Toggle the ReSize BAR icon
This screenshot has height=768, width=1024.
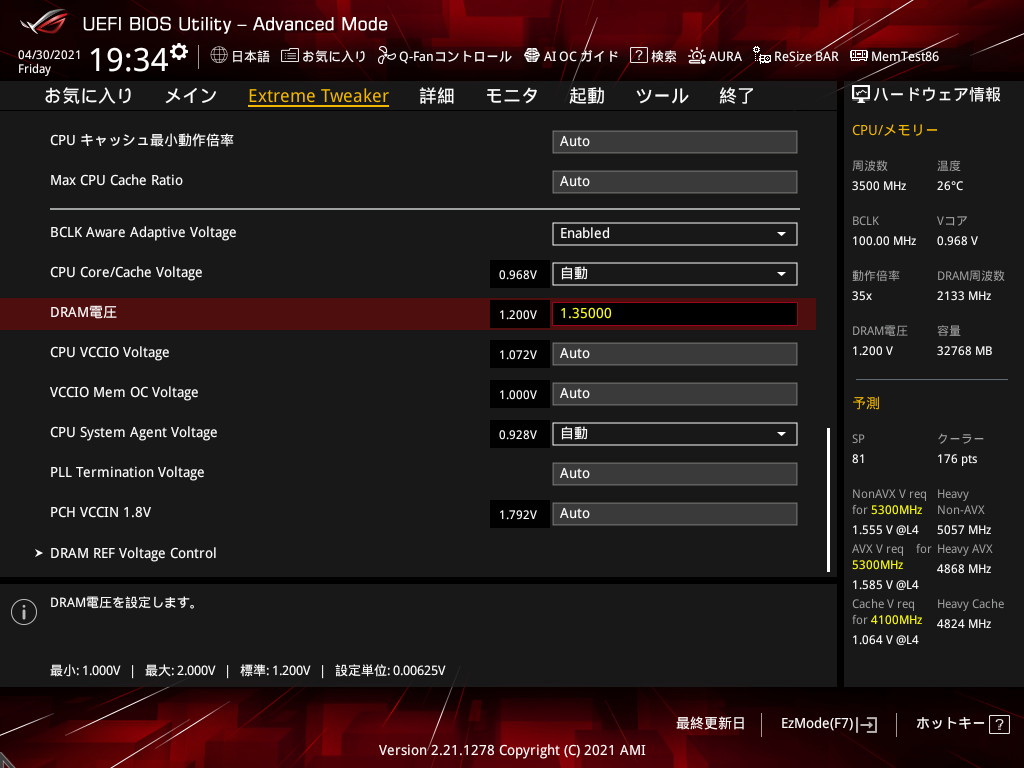pos(762,56)
